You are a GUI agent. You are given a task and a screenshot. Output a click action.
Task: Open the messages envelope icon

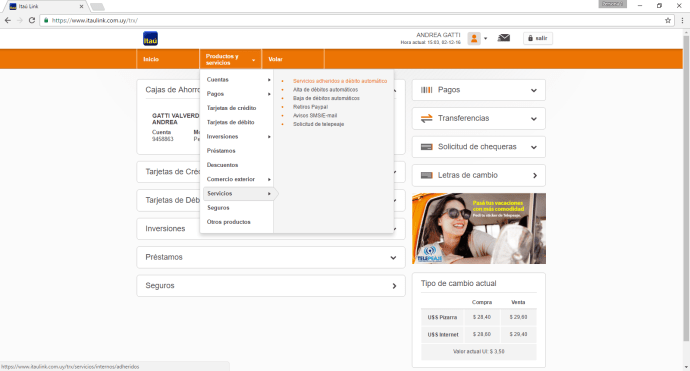(x=504, y=38)
